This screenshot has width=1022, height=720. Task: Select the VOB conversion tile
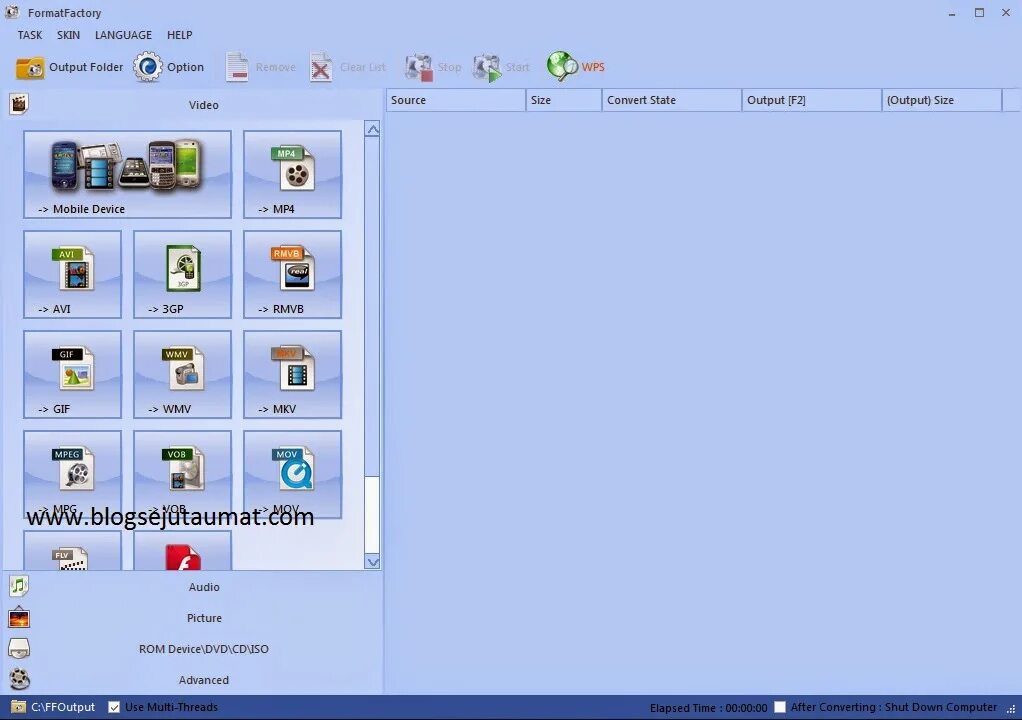pos(182,474)
